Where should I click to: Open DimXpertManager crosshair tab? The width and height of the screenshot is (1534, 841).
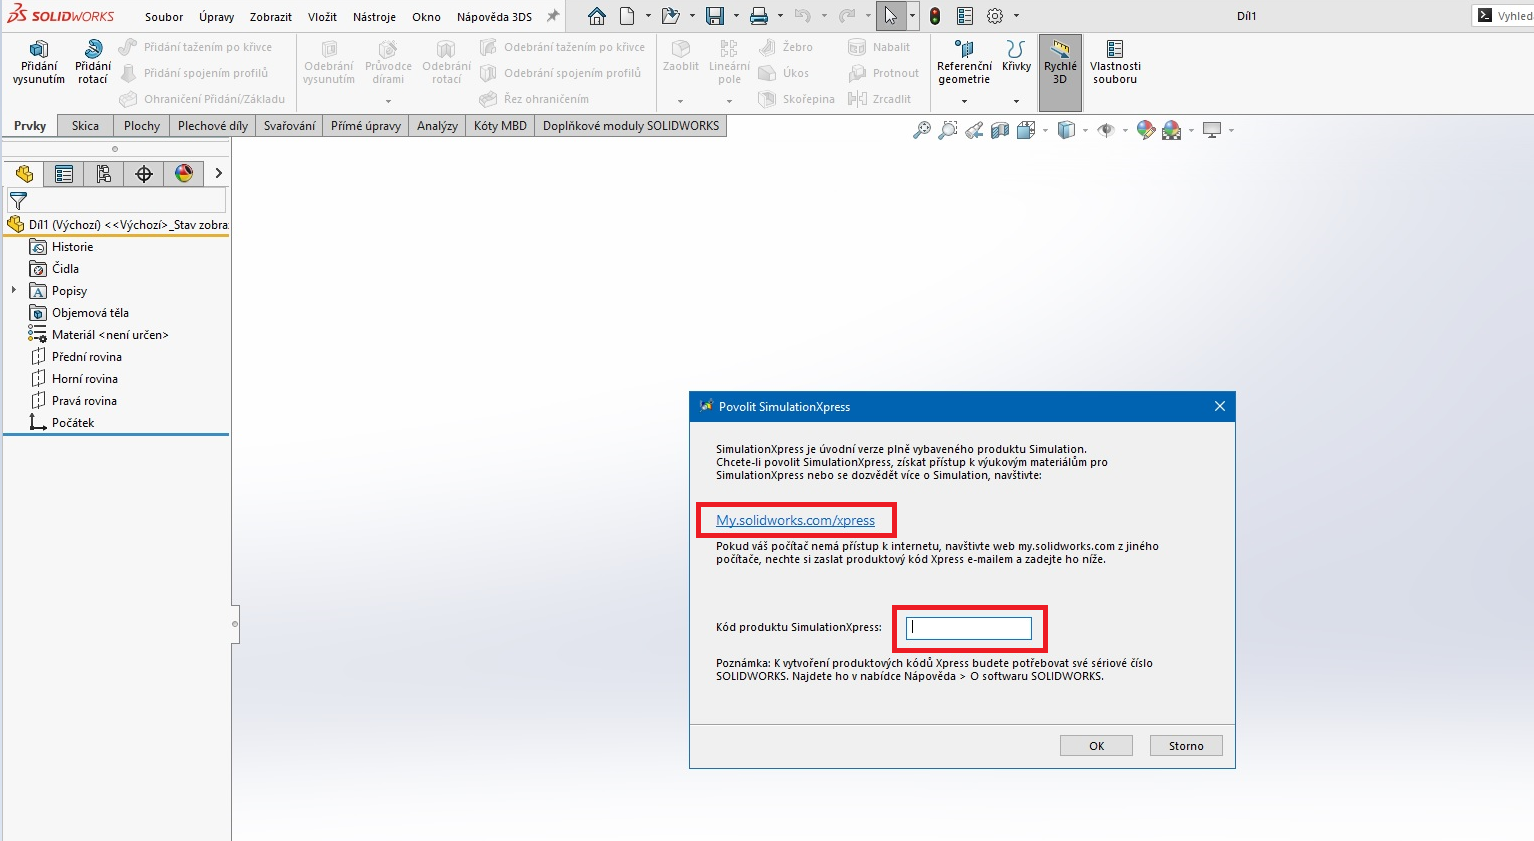[144, 174]
